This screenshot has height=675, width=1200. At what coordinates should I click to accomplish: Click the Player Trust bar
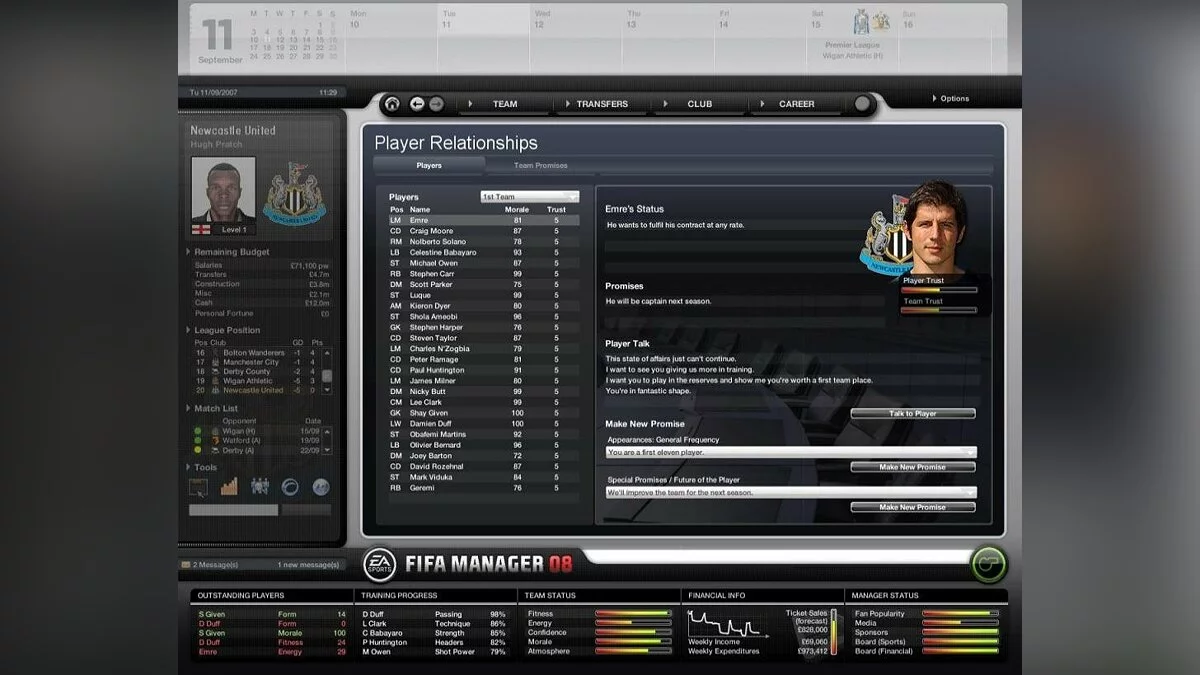(939, 290)
